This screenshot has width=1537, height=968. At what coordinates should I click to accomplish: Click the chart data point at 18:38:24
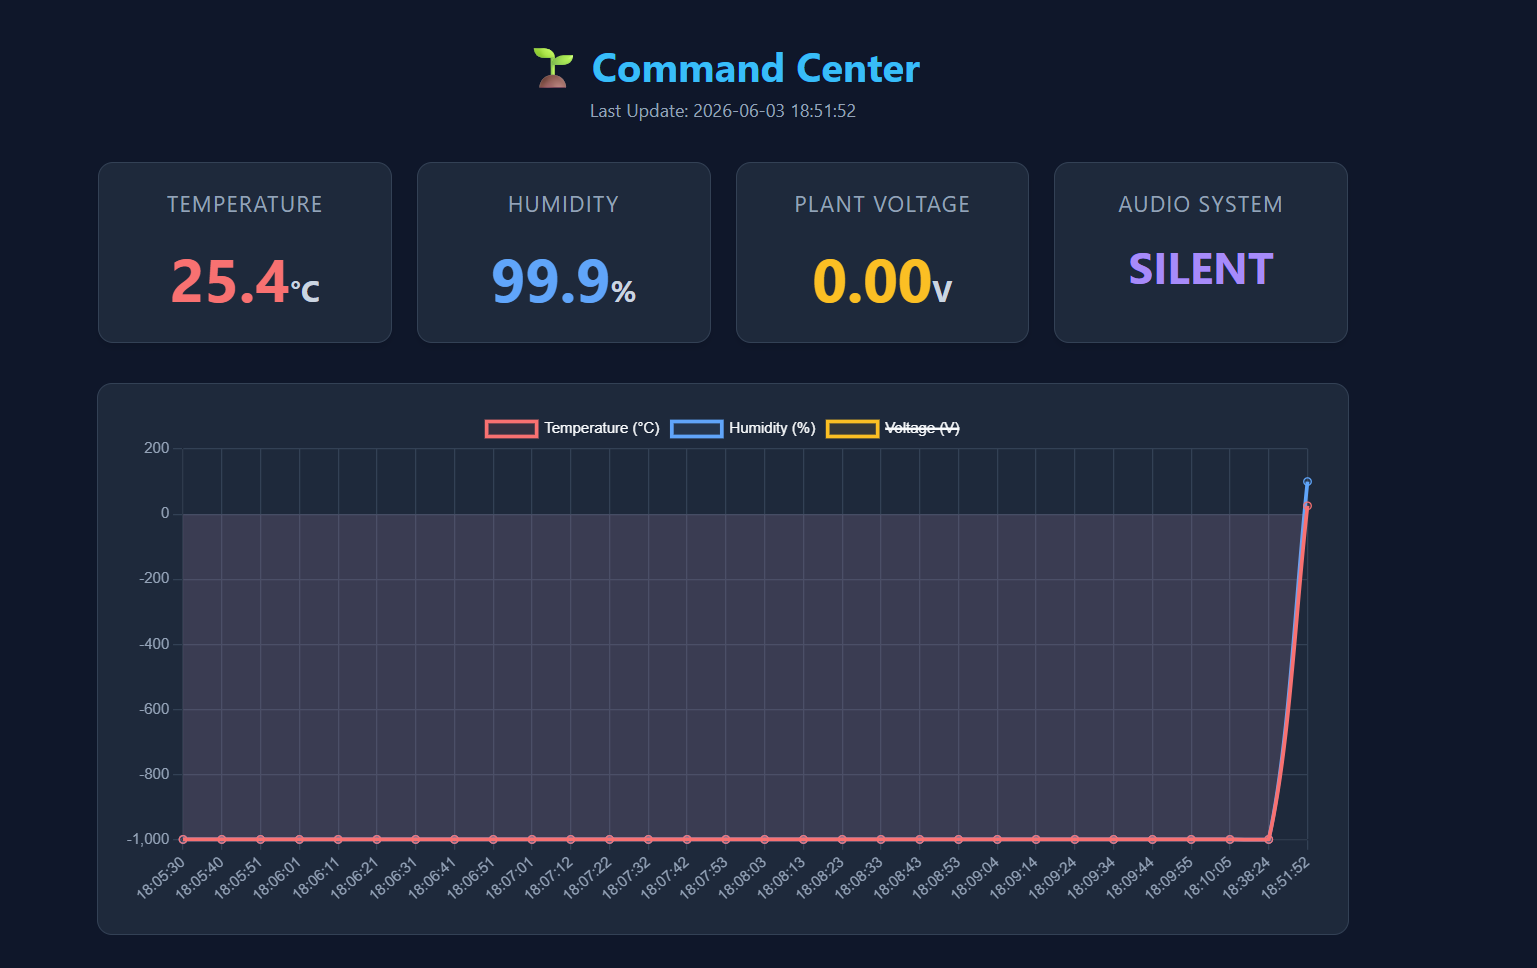(x=1269, y=839)
